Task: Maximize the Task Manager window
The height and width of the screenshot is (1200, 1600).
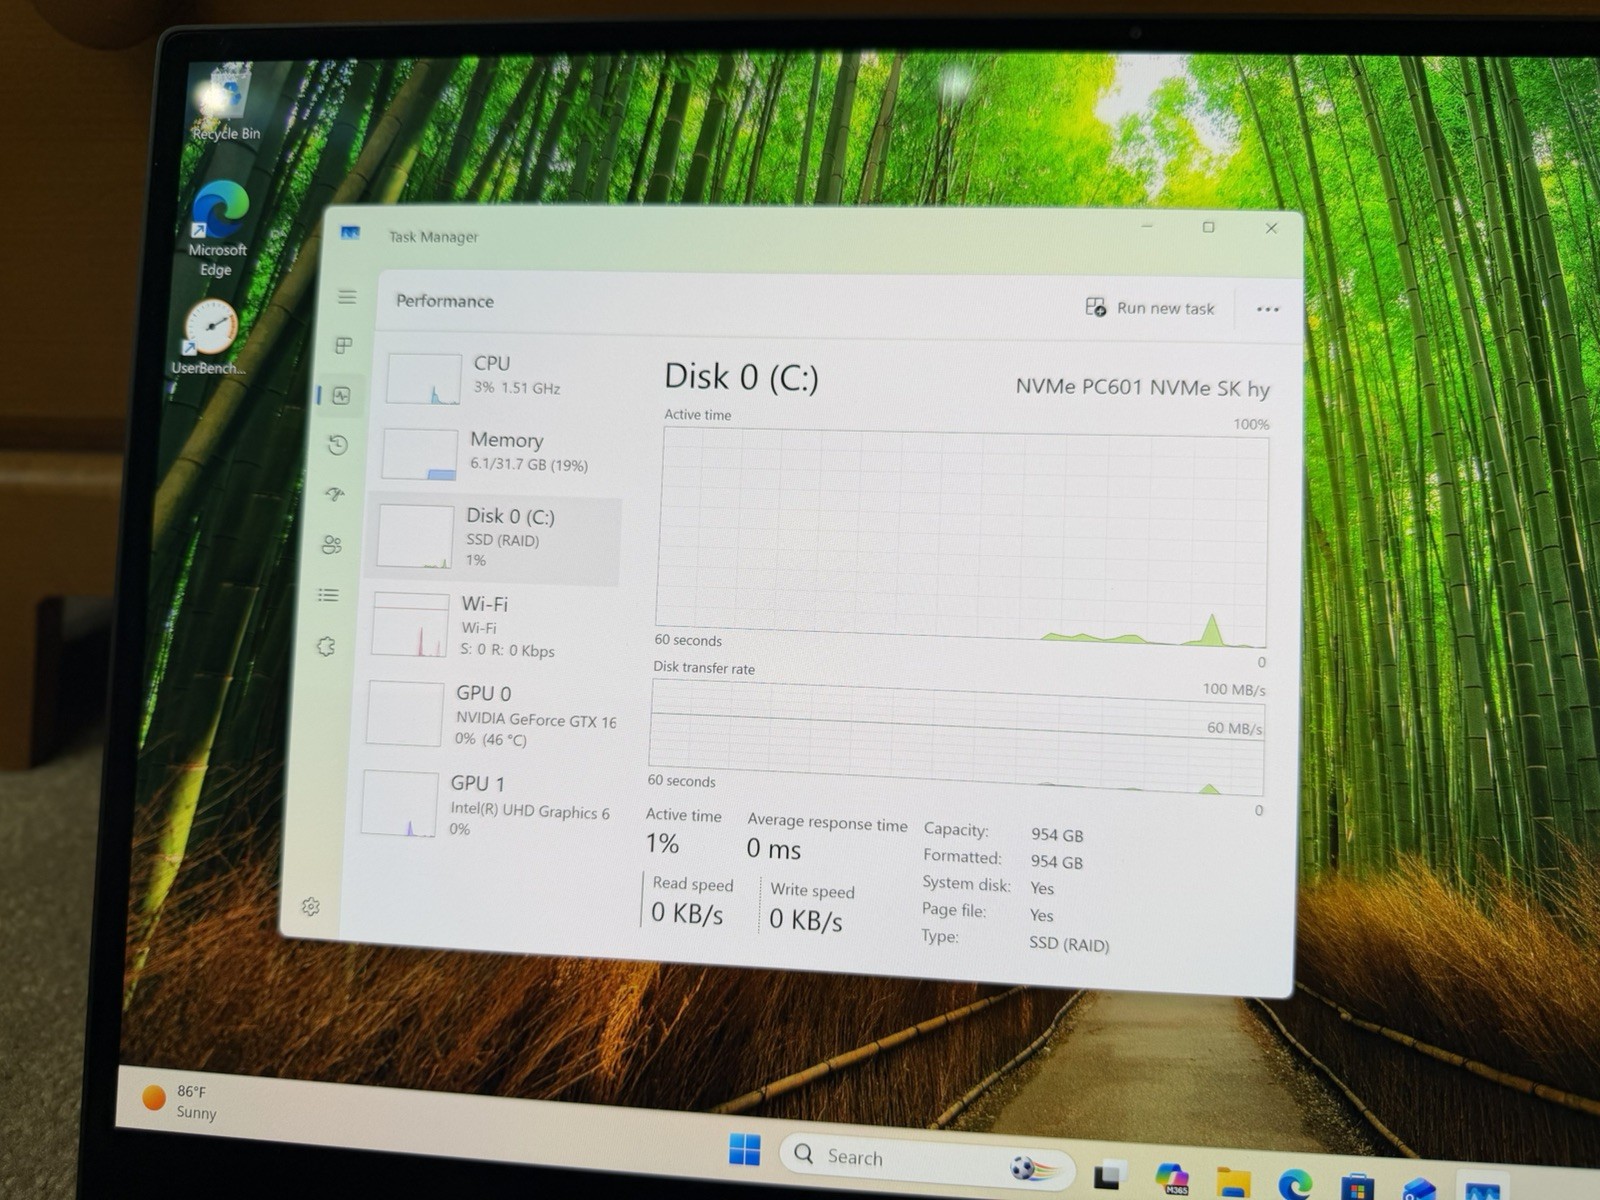Action: click(1208, 227)
